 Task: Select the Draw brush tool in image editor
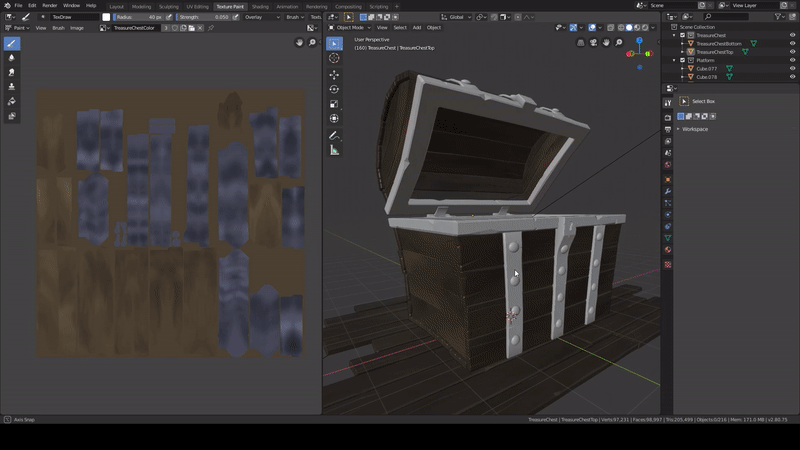coord(12,44)
